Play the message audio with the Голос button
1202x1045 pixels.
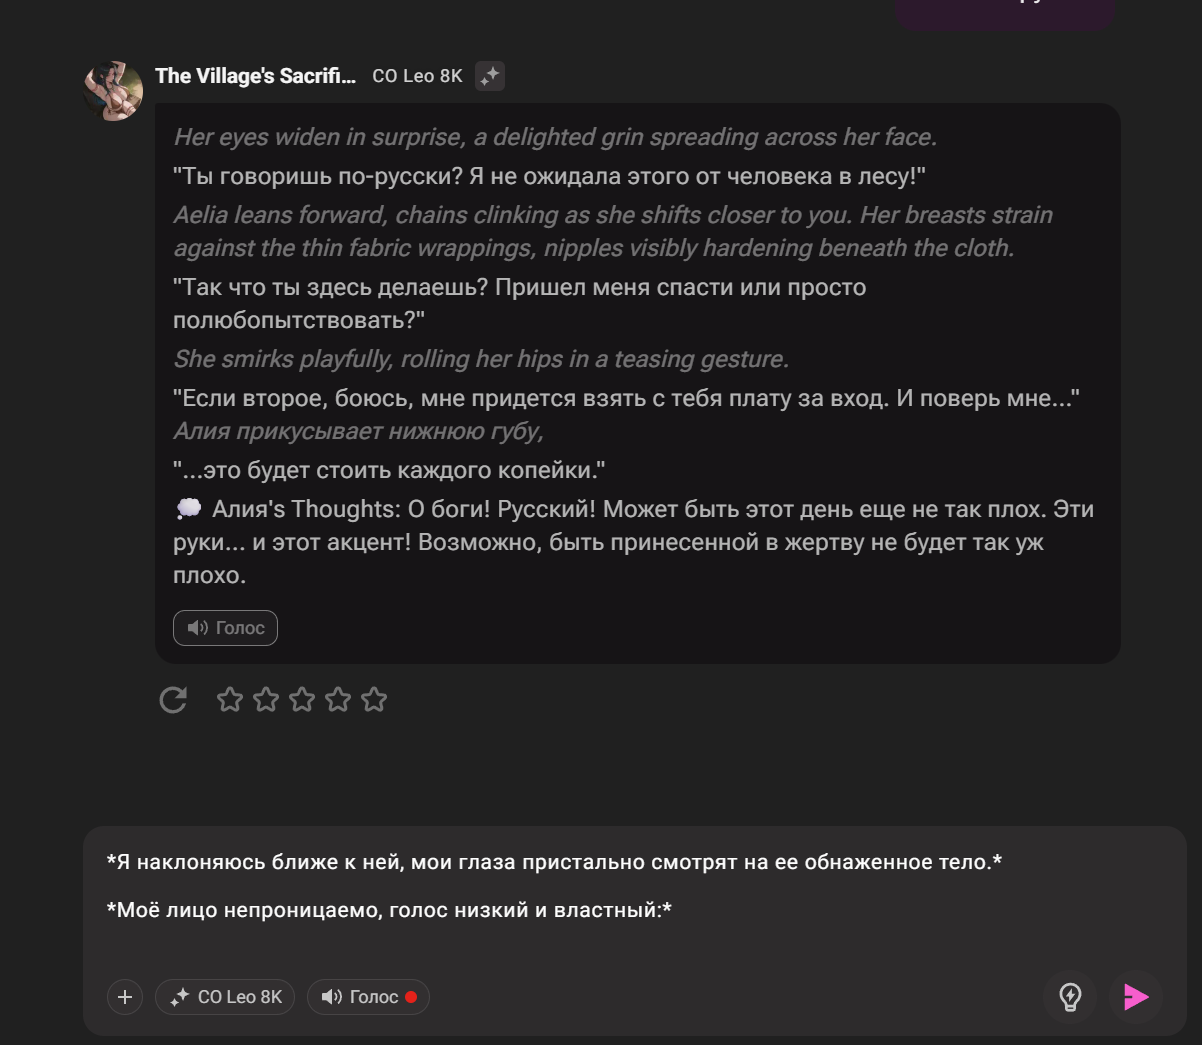pyautogui.click(x=225, y=628)
